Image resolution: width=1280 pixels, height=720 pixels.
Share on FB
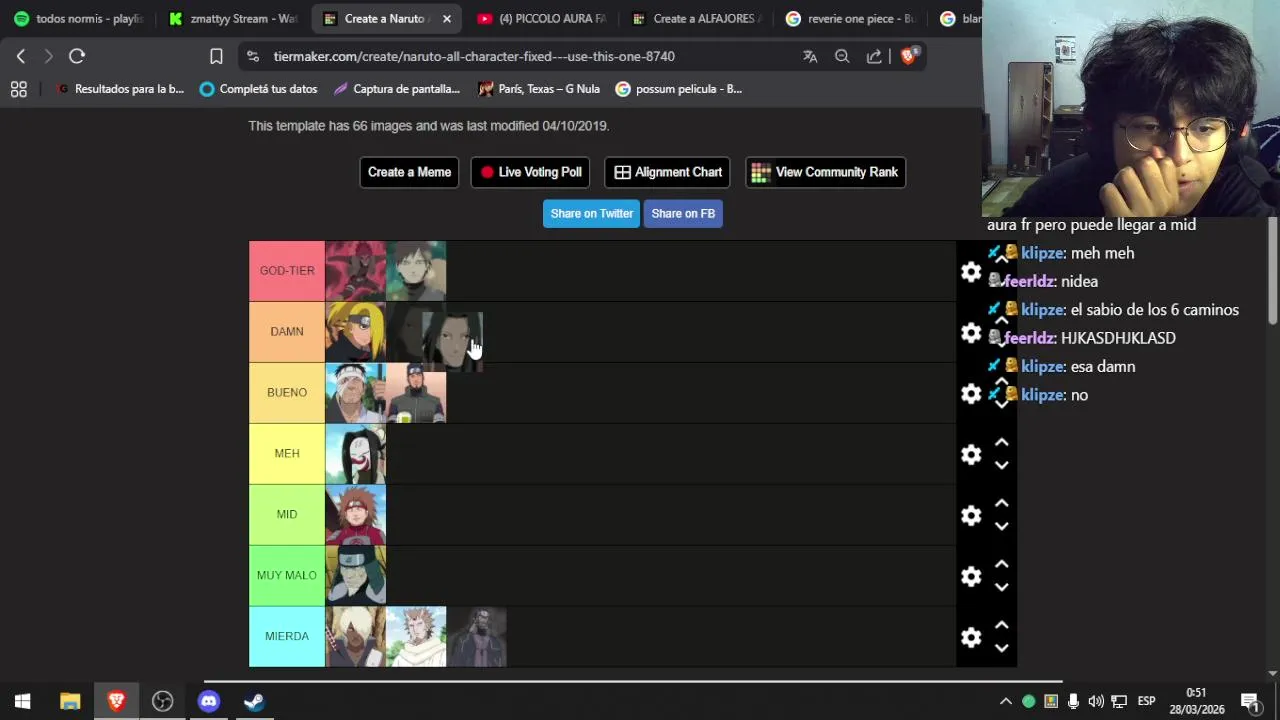(683, 213)
